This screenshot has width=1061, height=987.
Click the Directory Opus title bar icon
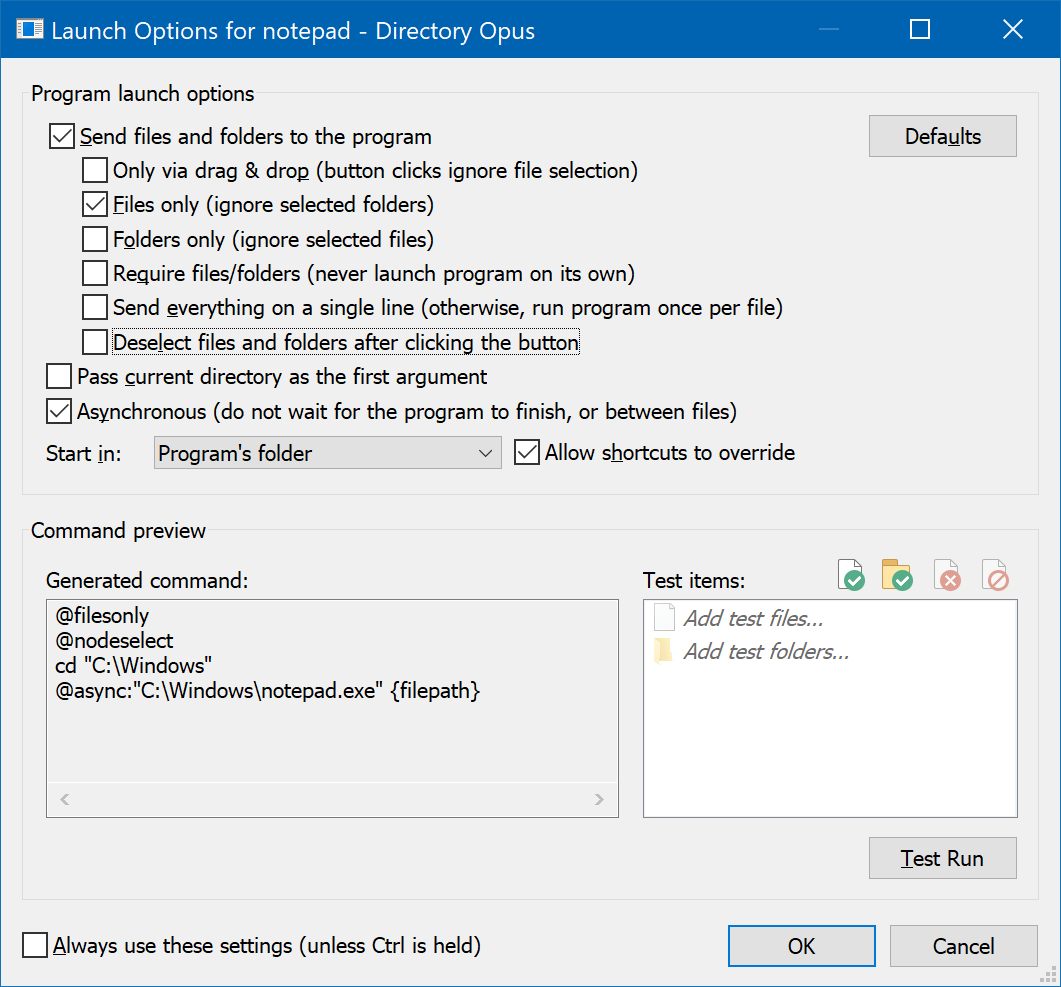pos(29,29)
